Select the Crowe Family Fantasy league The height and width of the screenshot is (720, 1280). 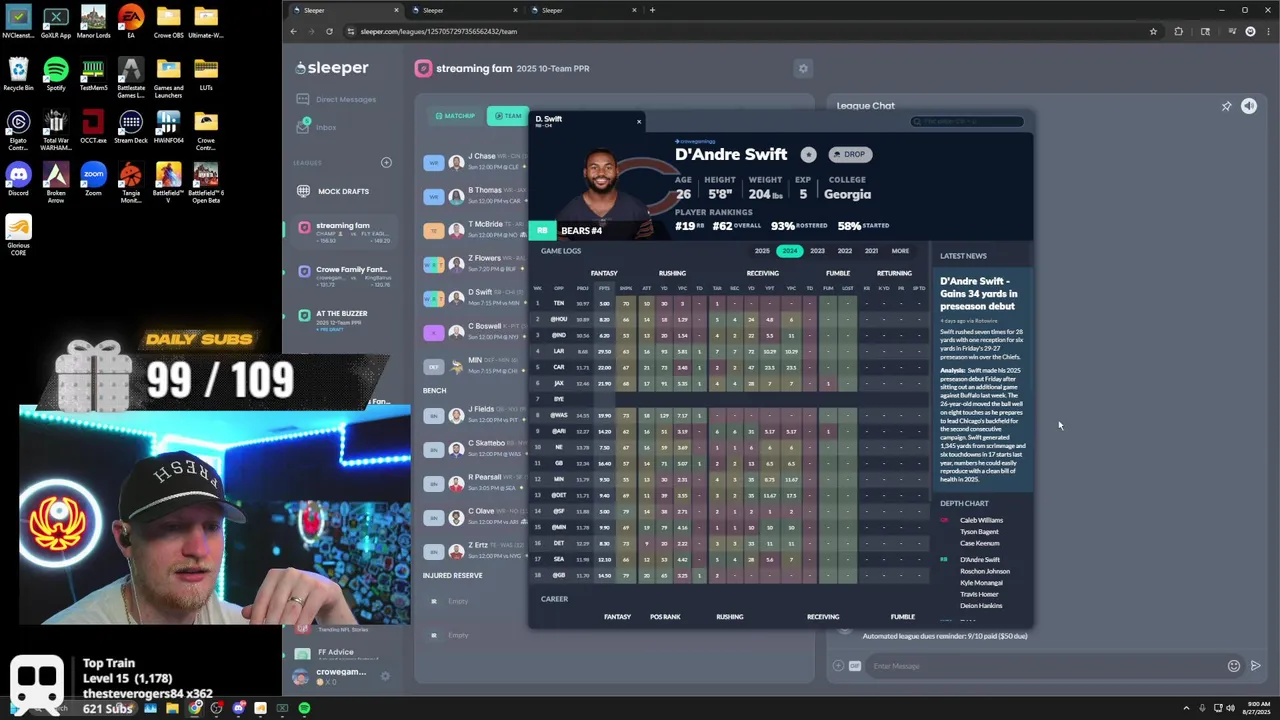(343, 275)
